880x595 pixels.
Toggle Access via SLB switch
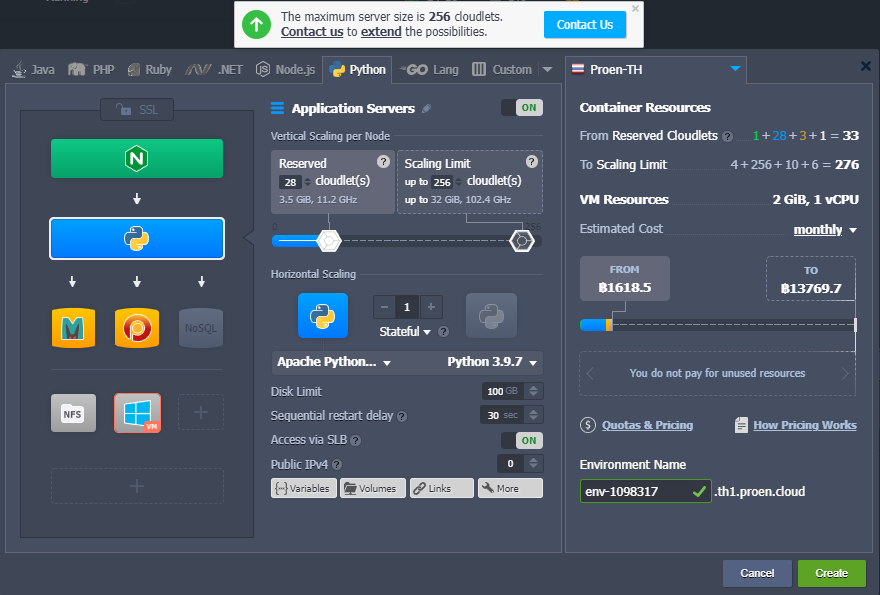click(522, 441)
